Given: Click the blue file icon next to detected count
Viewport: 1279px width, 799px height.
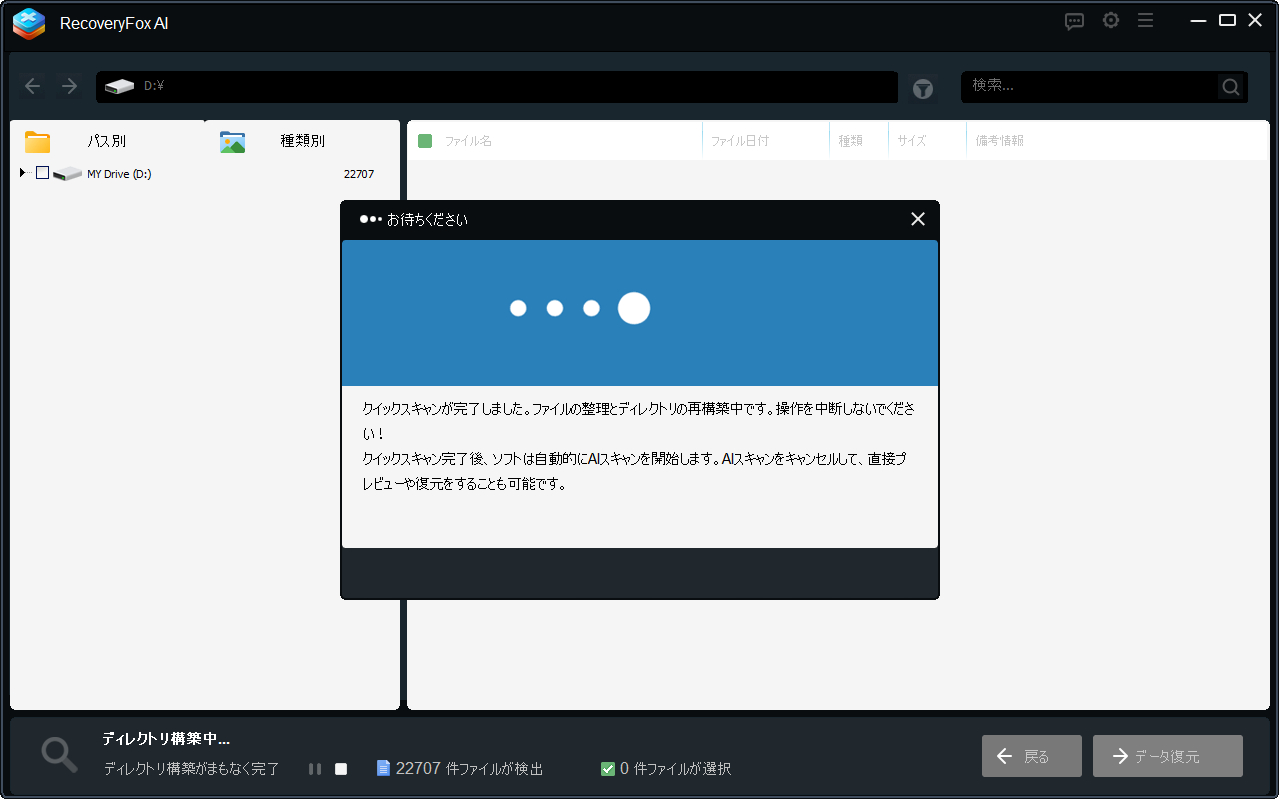Looking at the screenshot, I should coord(383,769).
